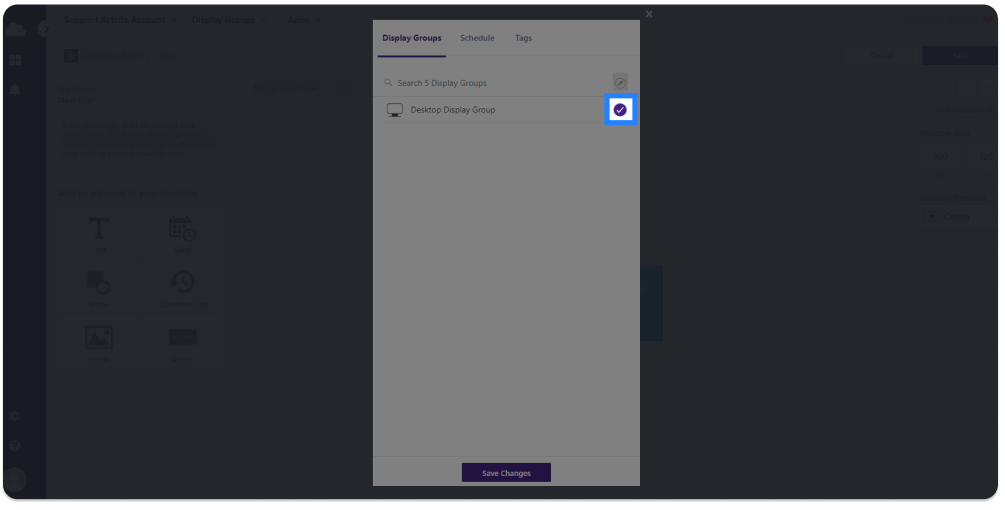
Task: Select the Display Groups tab
Action: point(411,38)
